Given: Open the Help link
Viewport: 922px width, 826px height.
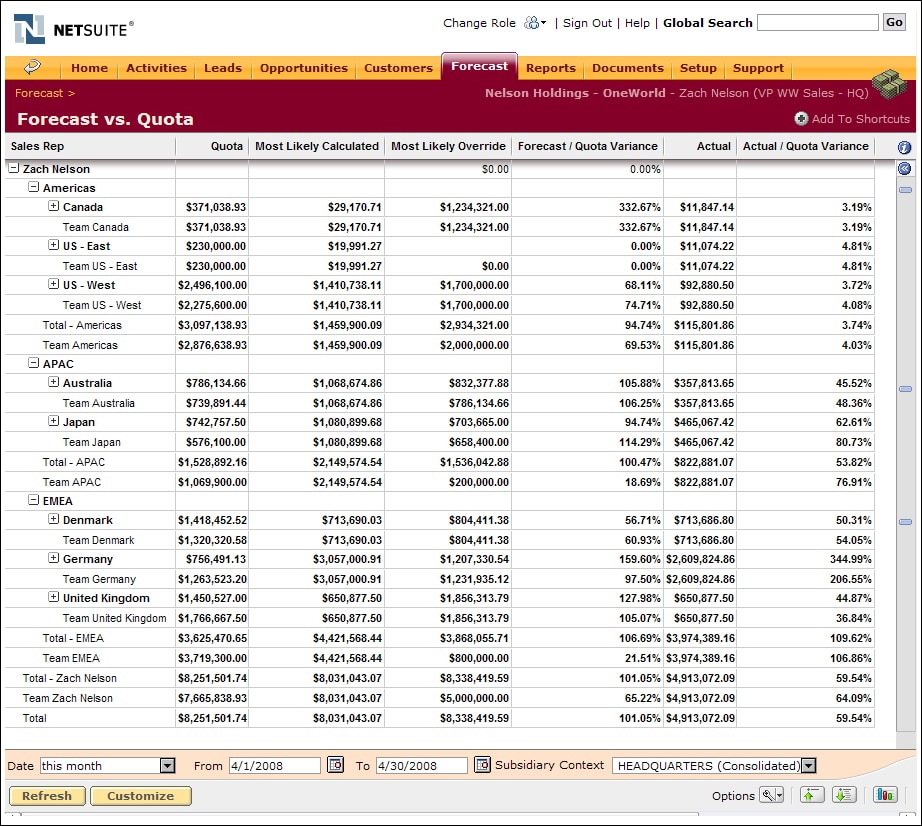Looking at the screenshot, I should [637, 23].
